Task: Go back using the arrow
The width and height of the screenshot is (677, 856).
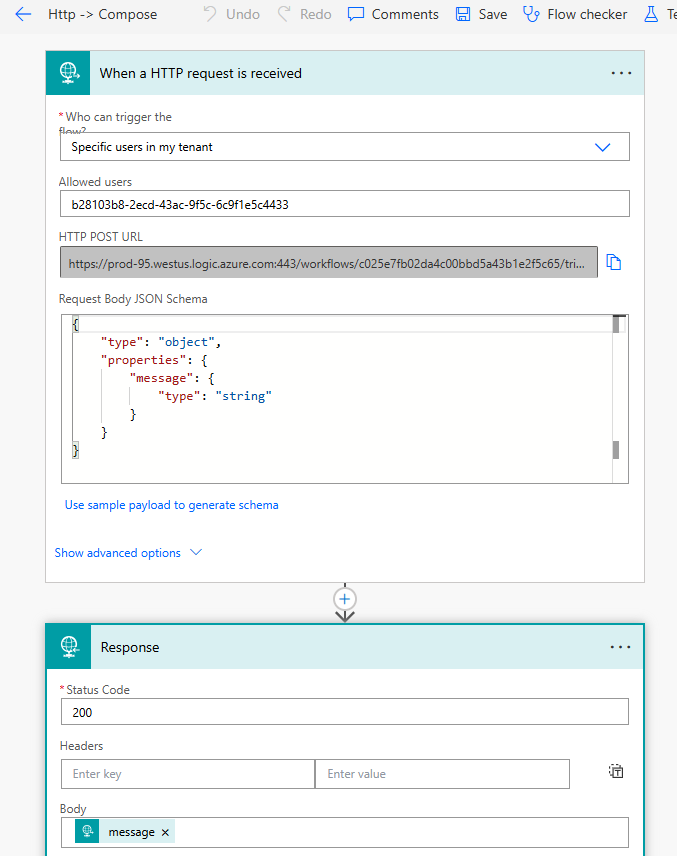Action: point(23,14)
